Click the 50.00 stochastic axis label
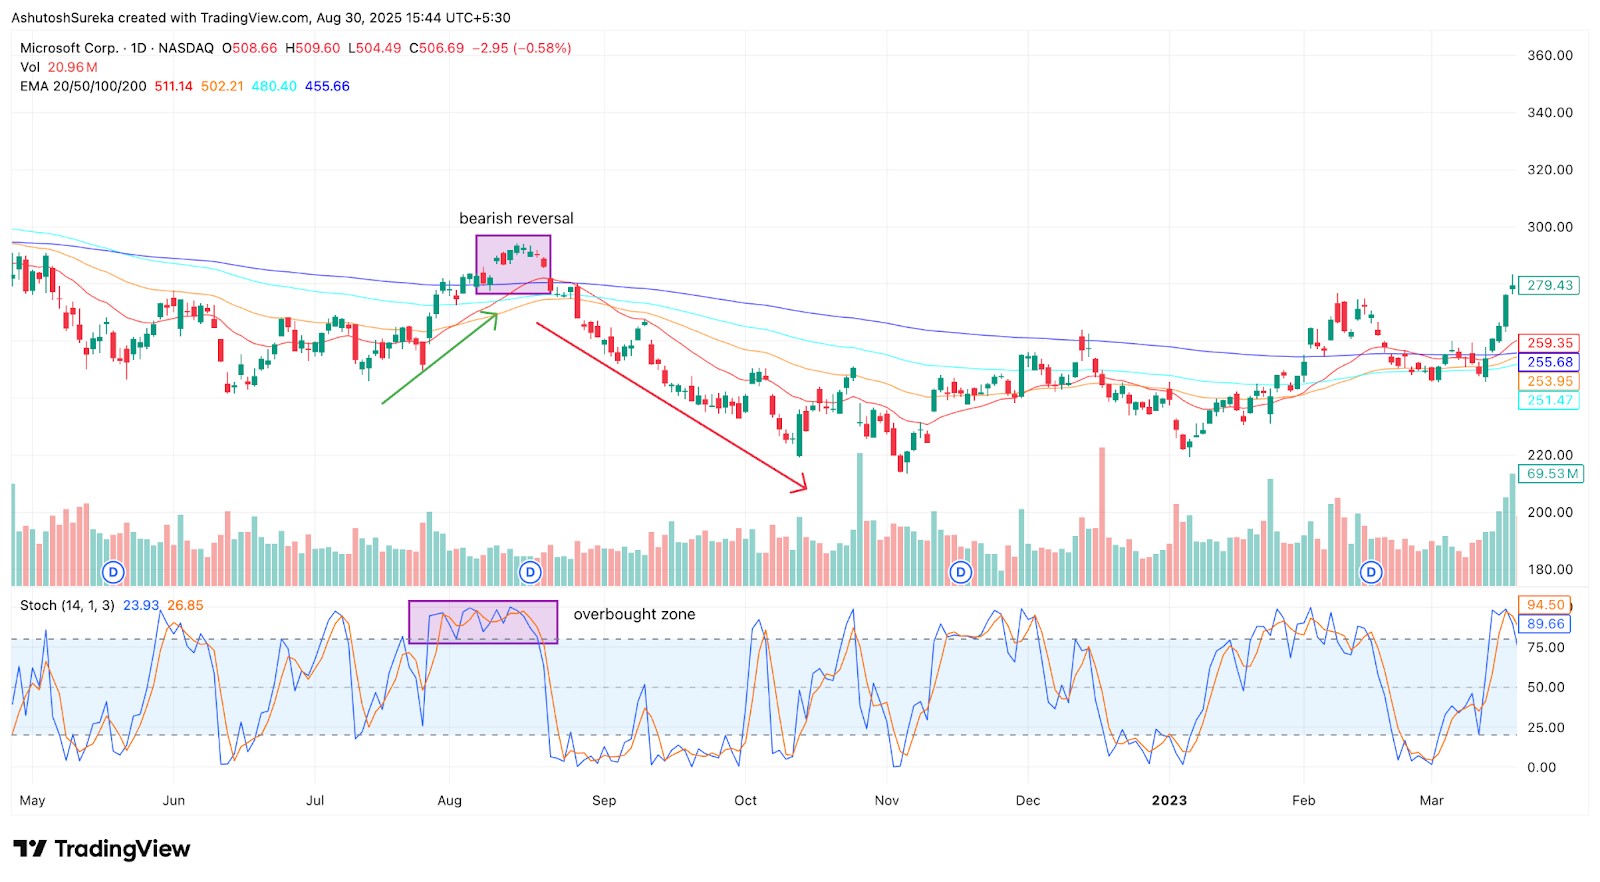 pos(1546,687)
